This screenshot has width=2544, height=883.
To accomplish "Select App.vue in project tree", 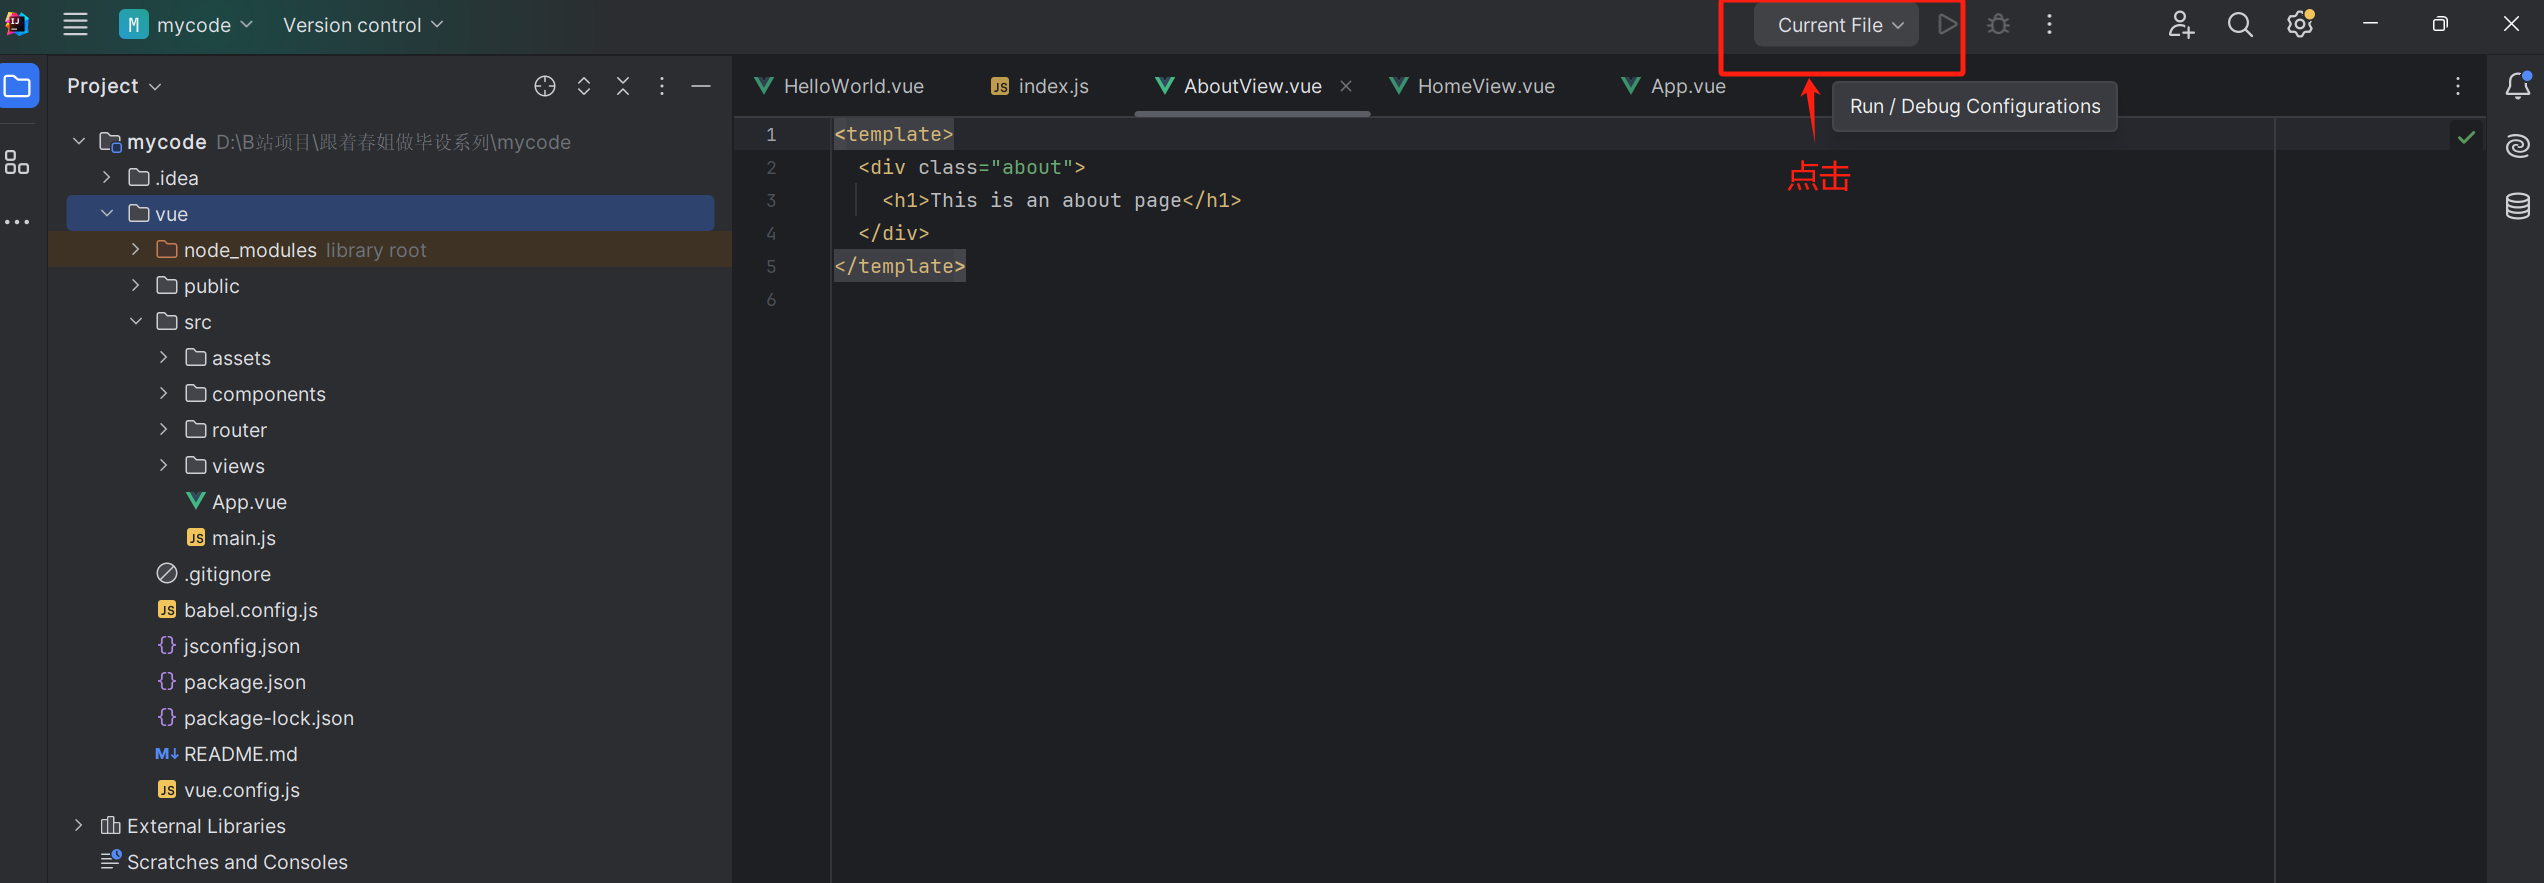I will point(237,502).
